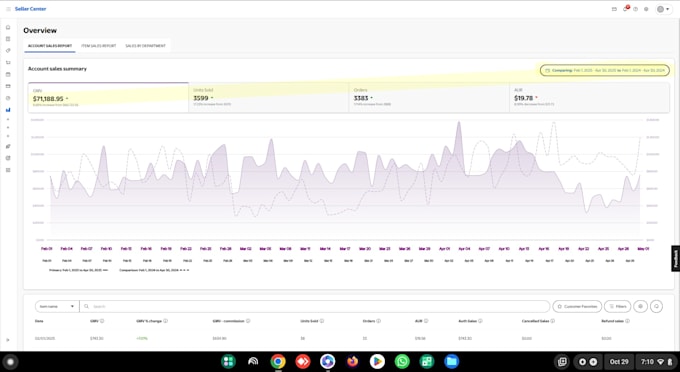Click info icon next to GMV - commission header
680x372 pixels.
pyautogui.click(x=248, y=321)
